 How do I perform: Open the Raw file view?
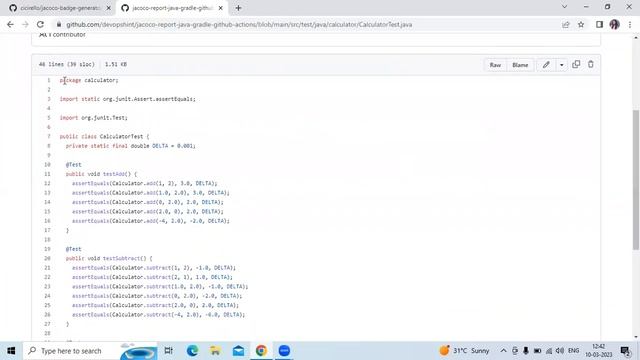495,65
